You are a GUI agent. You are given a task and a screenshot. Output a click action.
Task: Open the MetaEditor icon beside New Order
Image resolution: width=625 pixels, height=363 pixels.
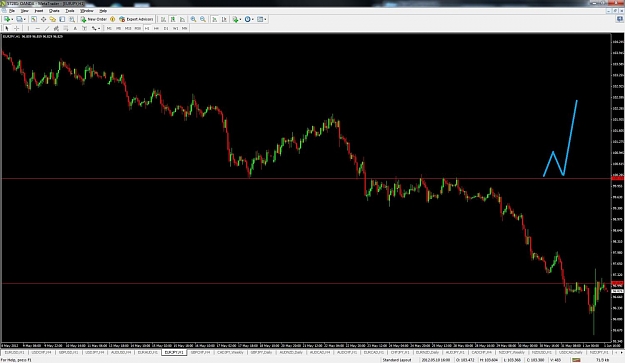[x=113, y=19]
